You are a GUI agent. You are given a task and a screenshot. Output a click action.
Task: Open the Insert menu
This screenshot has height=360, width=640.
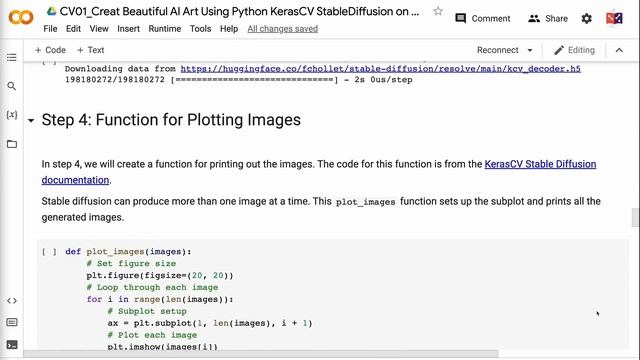(129, 29)
